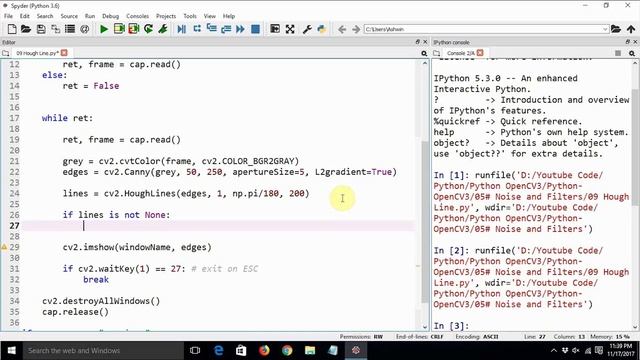The image size is (640, 360).
Task: Debug step over current line icon
Action: 197,29
